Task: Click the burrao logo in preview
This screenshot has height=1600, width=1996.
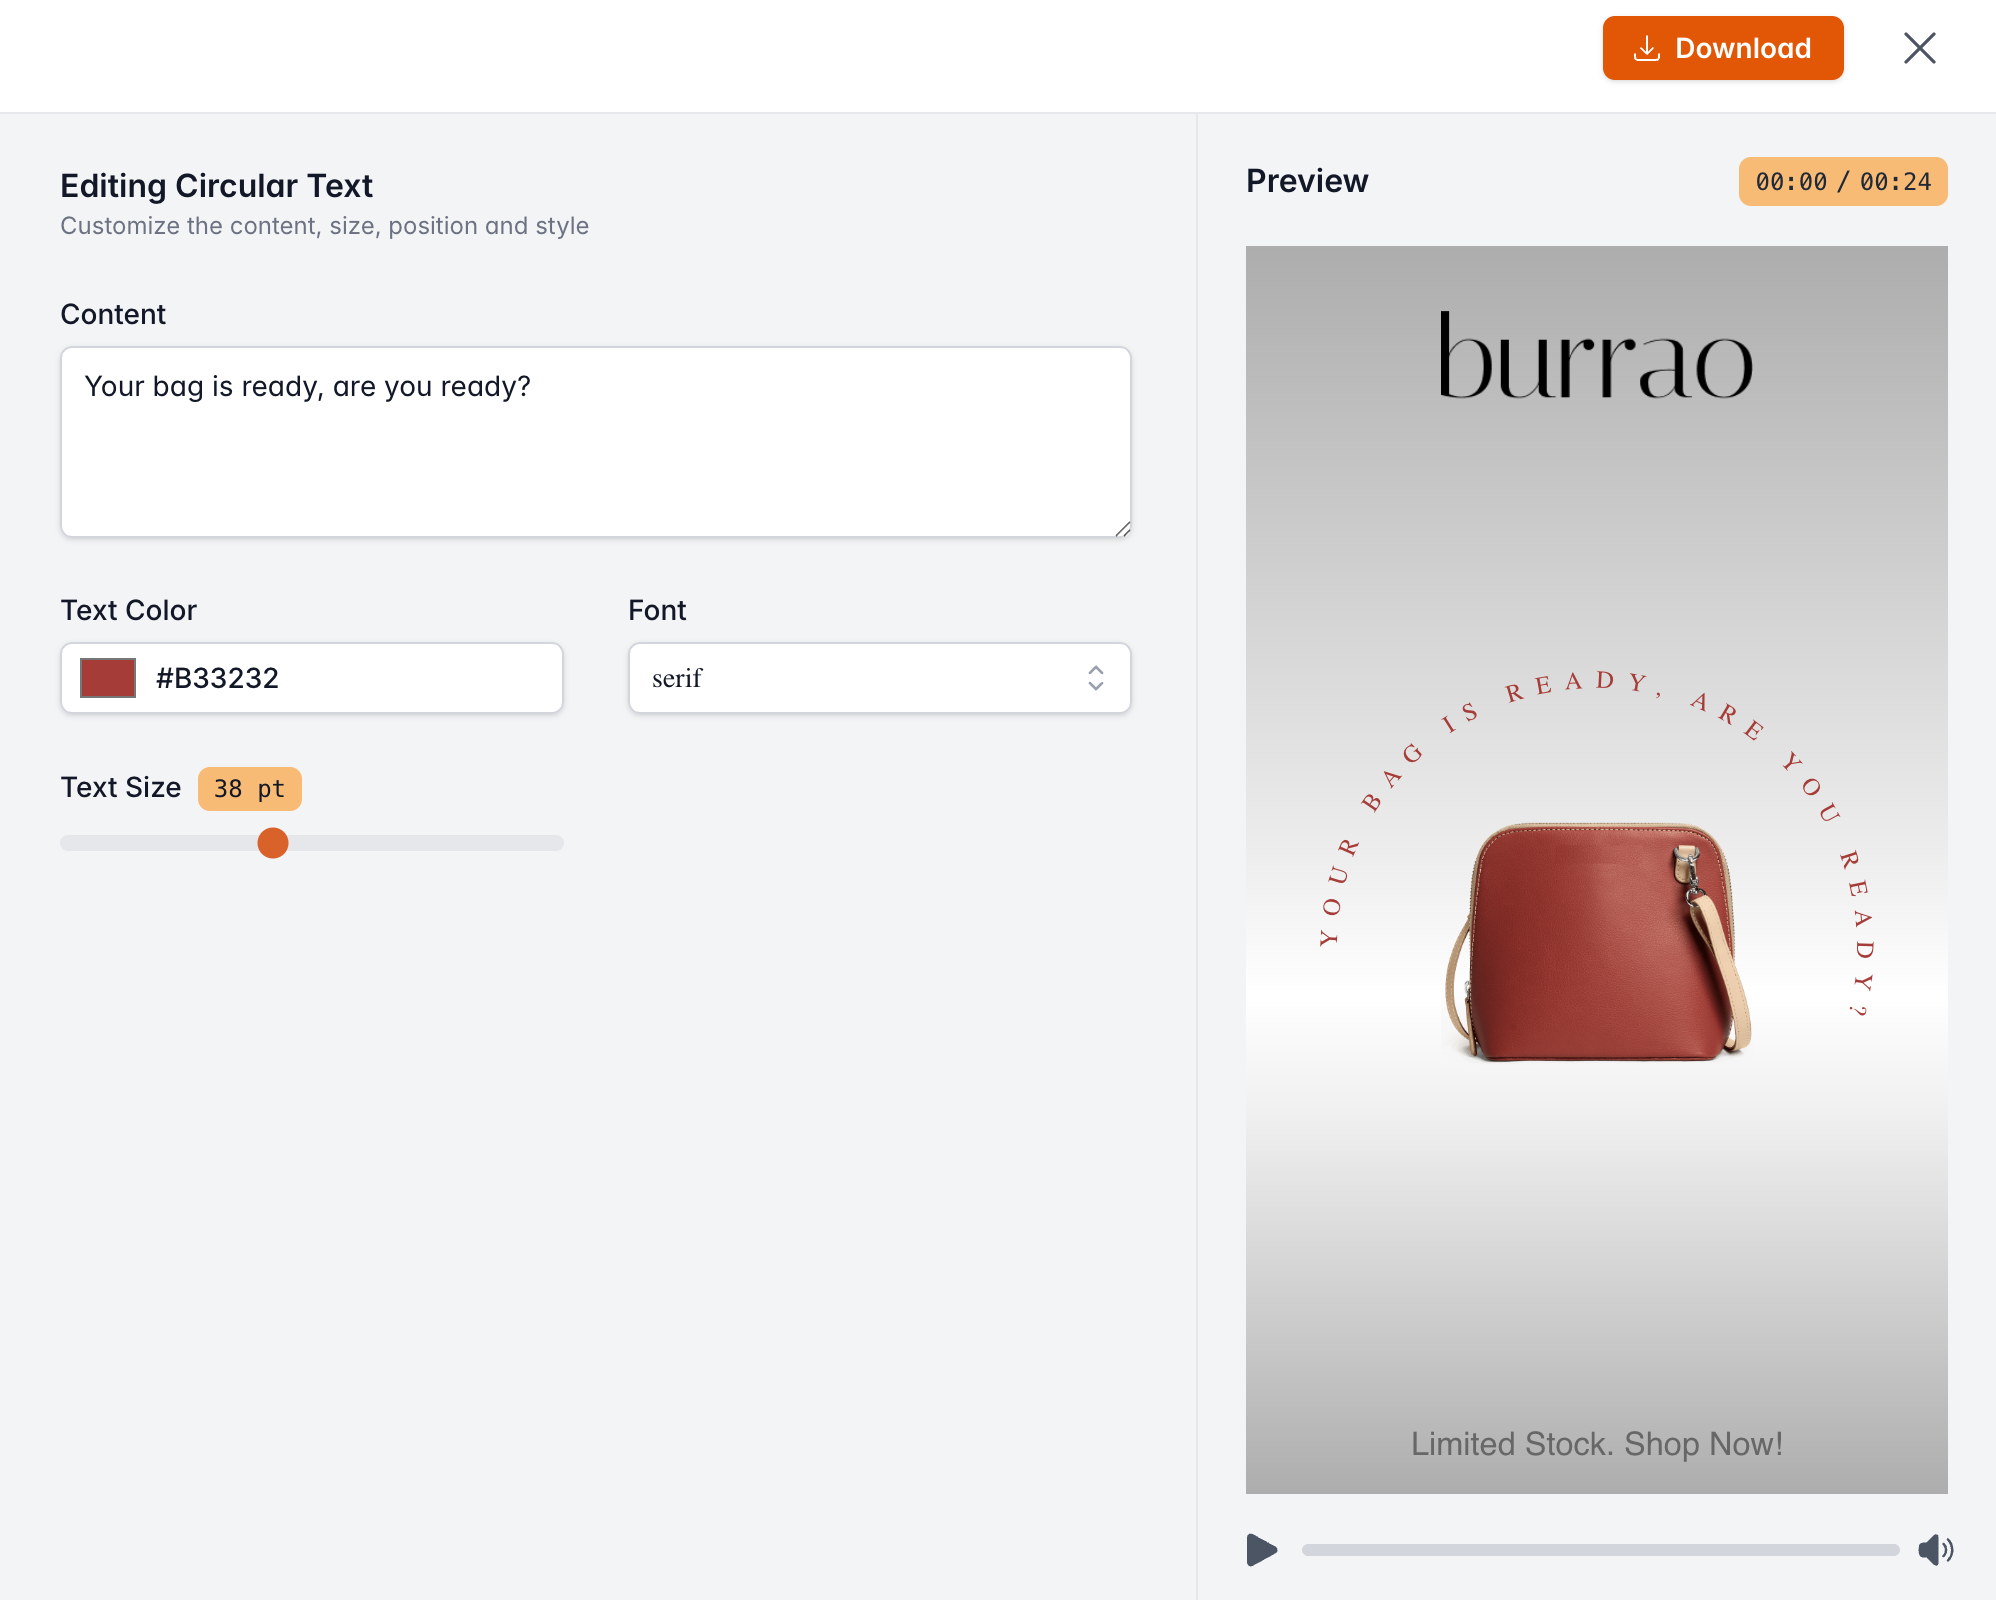Action: pos(1596,356)
